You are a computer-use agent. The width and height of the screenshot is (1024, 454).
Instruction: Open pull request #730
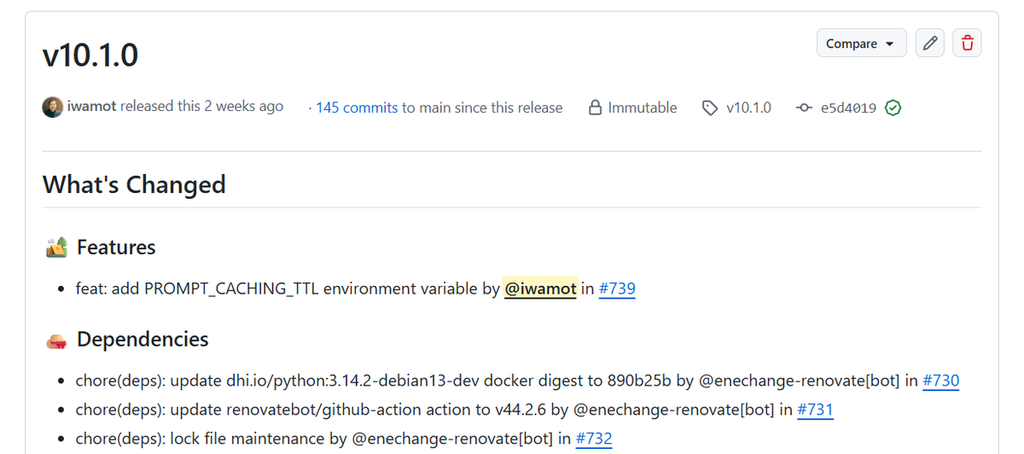click(941, 380)
